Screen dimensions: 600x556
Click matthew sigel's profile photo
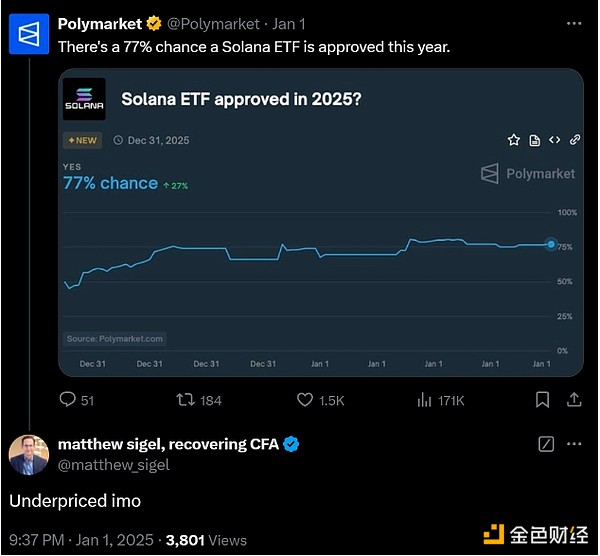pyautogui.click(x=29, y=455)
